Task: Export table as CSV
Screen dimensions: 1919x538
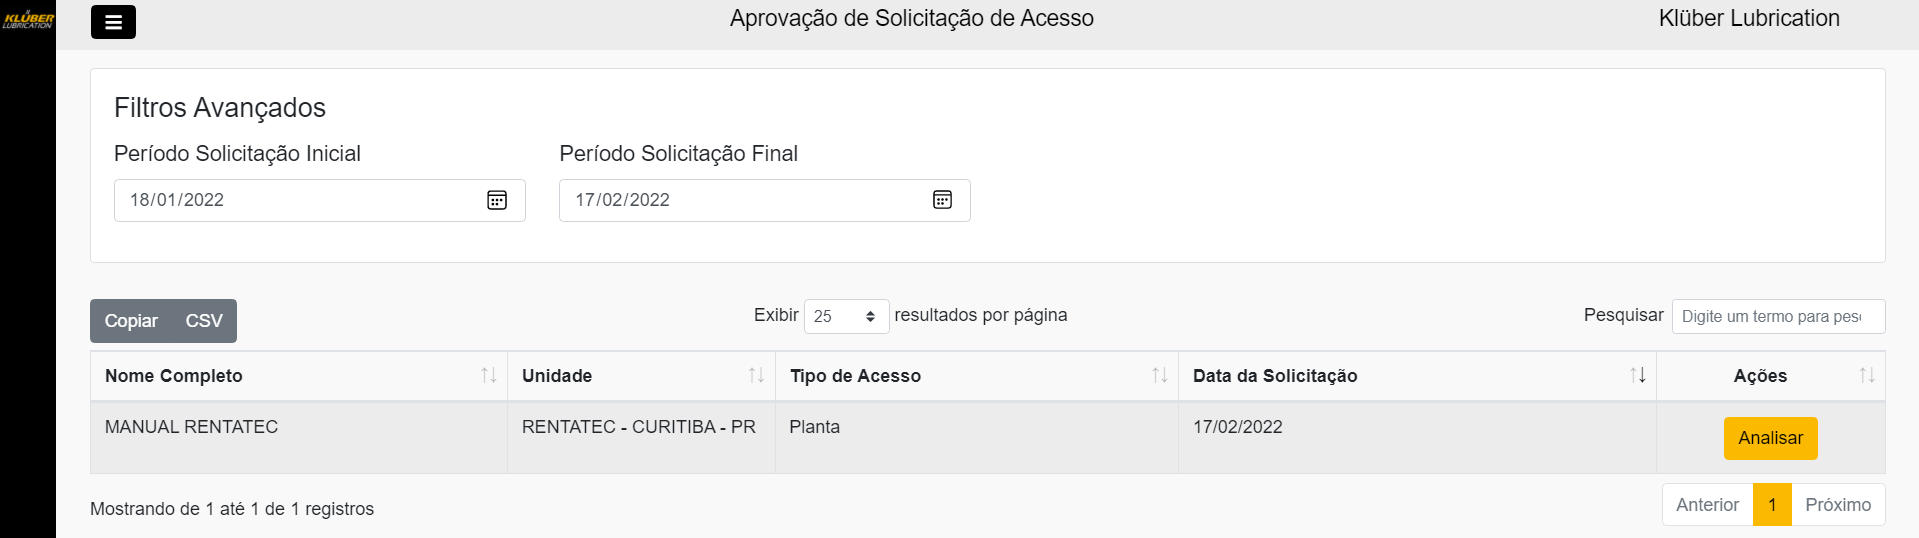Action: pyautogui.click(x=204, y=321)
